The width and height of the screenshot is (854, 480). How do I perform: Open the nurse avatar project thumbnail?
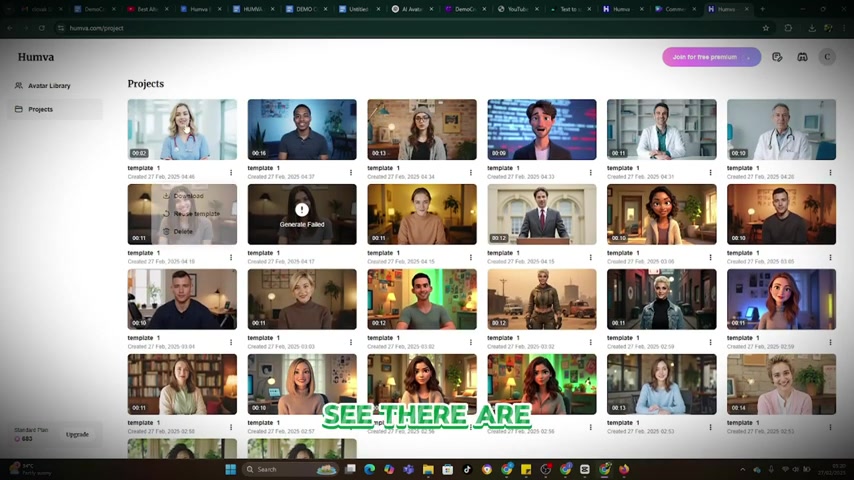click(x=182, y=130)
